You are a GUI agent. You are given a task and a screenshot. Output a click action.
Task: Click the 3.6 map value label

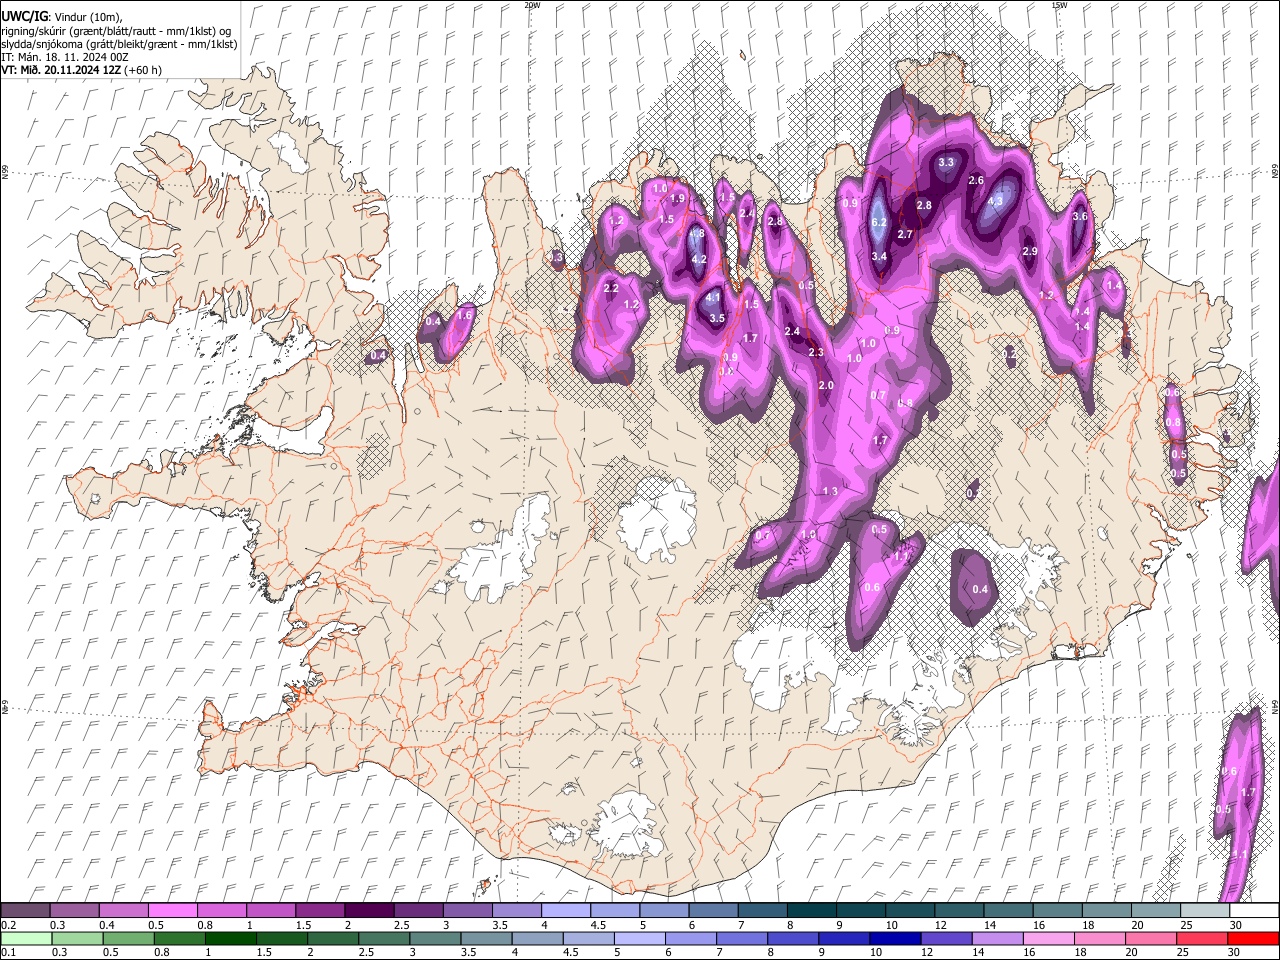pos(1080,216)
